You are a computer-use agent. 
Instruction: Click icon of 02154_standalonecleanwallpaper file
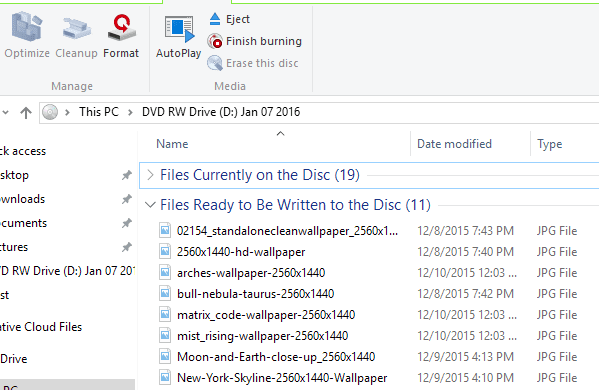tap(165, 230)
